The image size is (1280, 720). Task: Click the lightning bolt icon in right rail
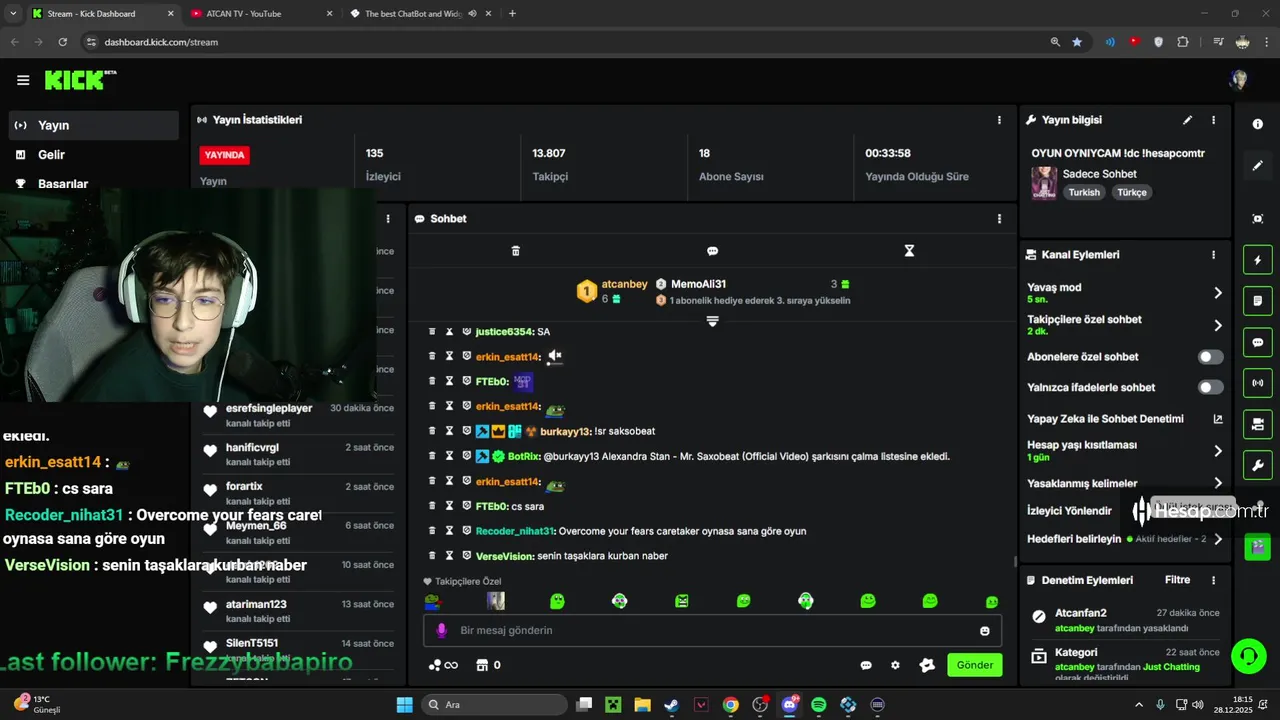click(1258, 261)
